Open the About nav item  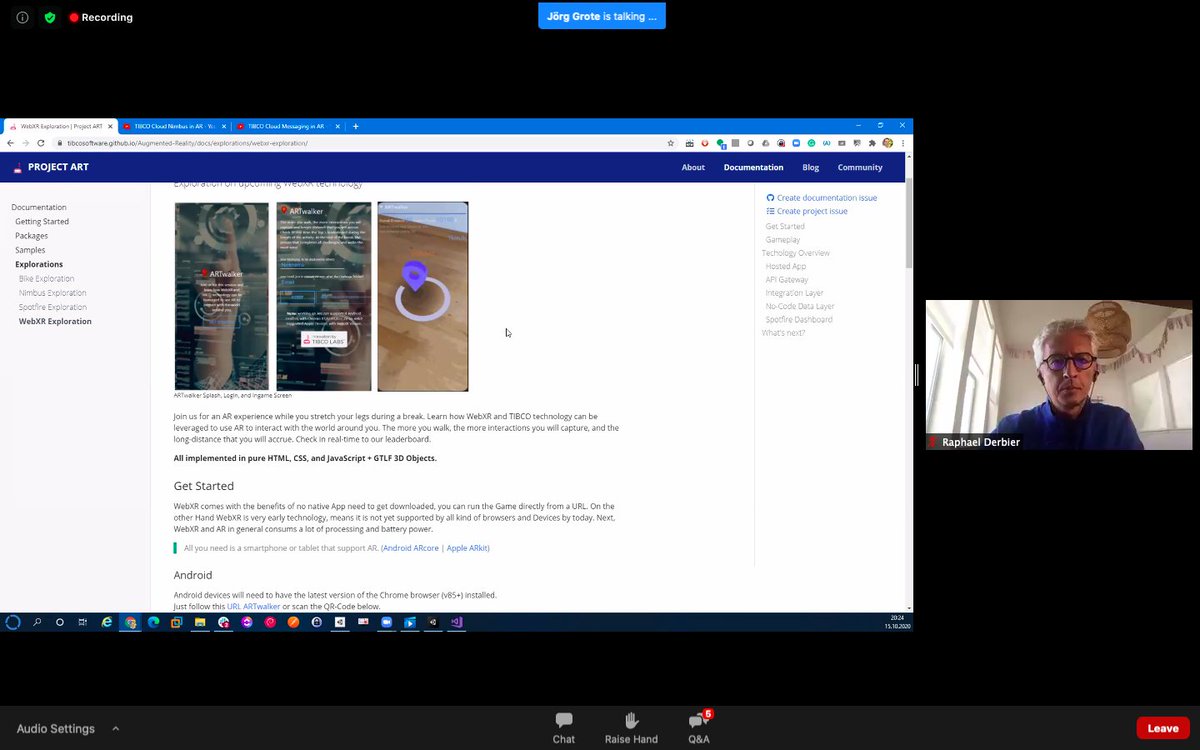pos(693,167)
